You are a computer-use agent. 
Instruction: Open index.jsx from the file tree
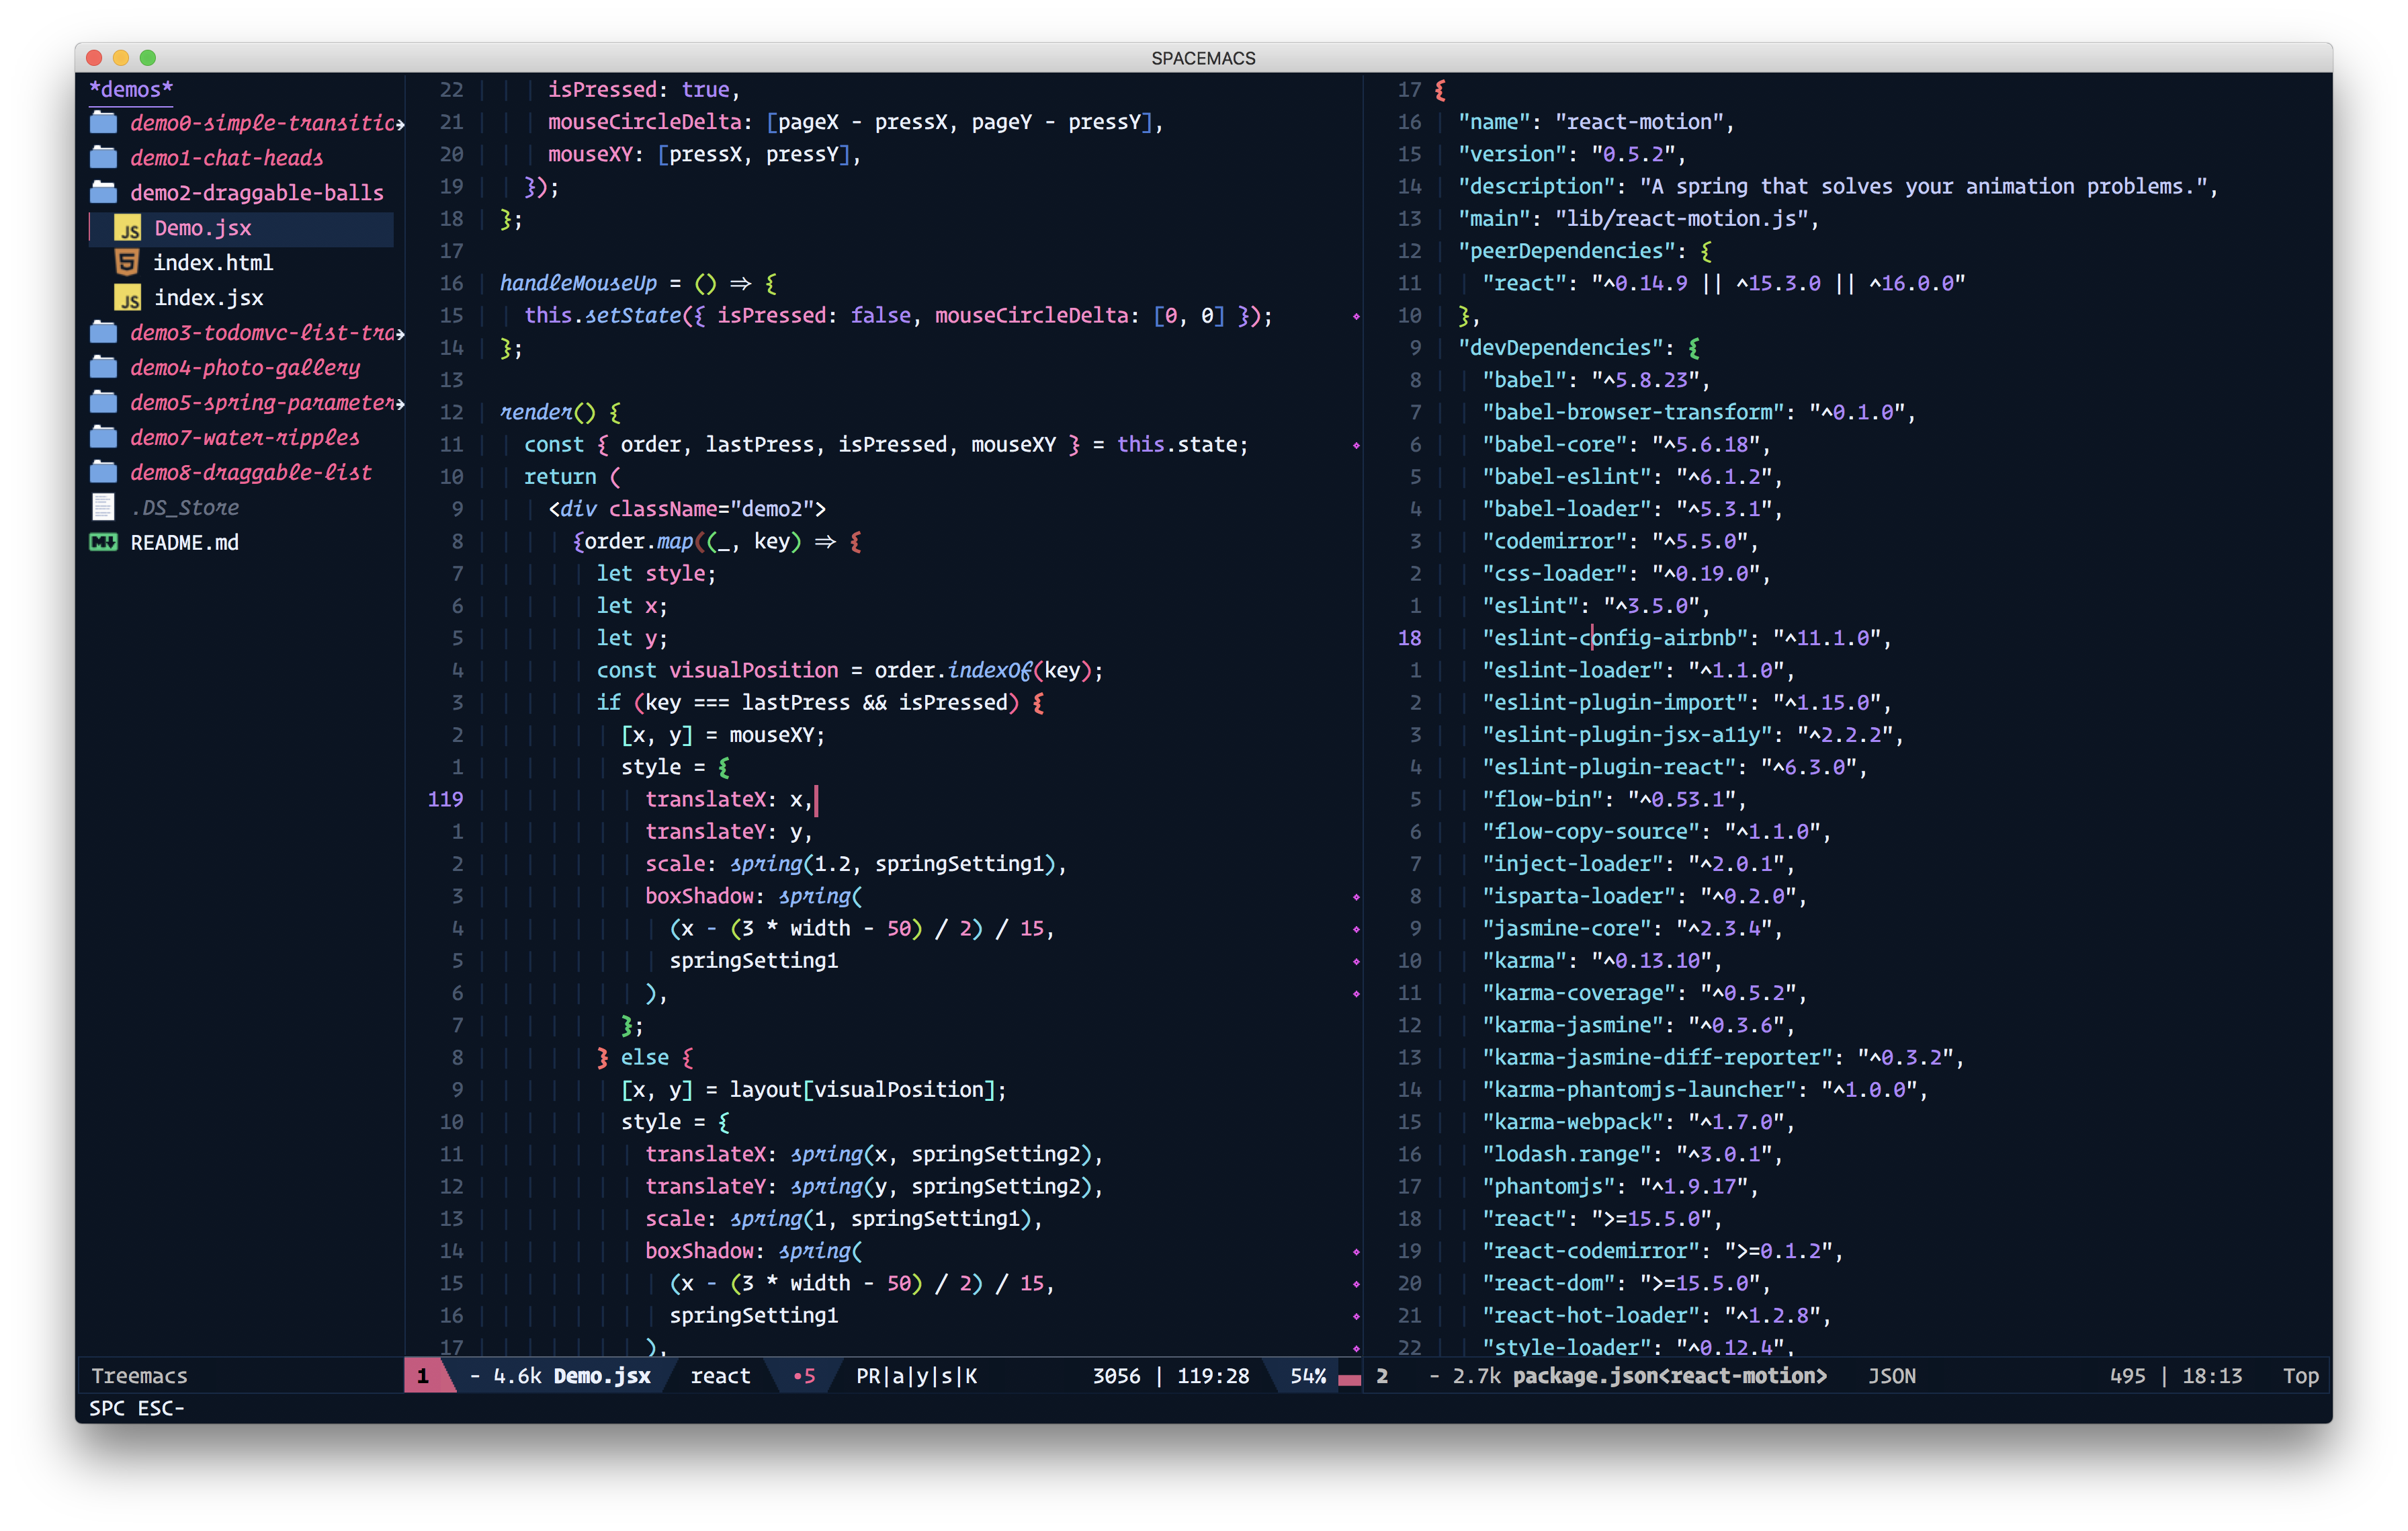click(x=209, y=298)
